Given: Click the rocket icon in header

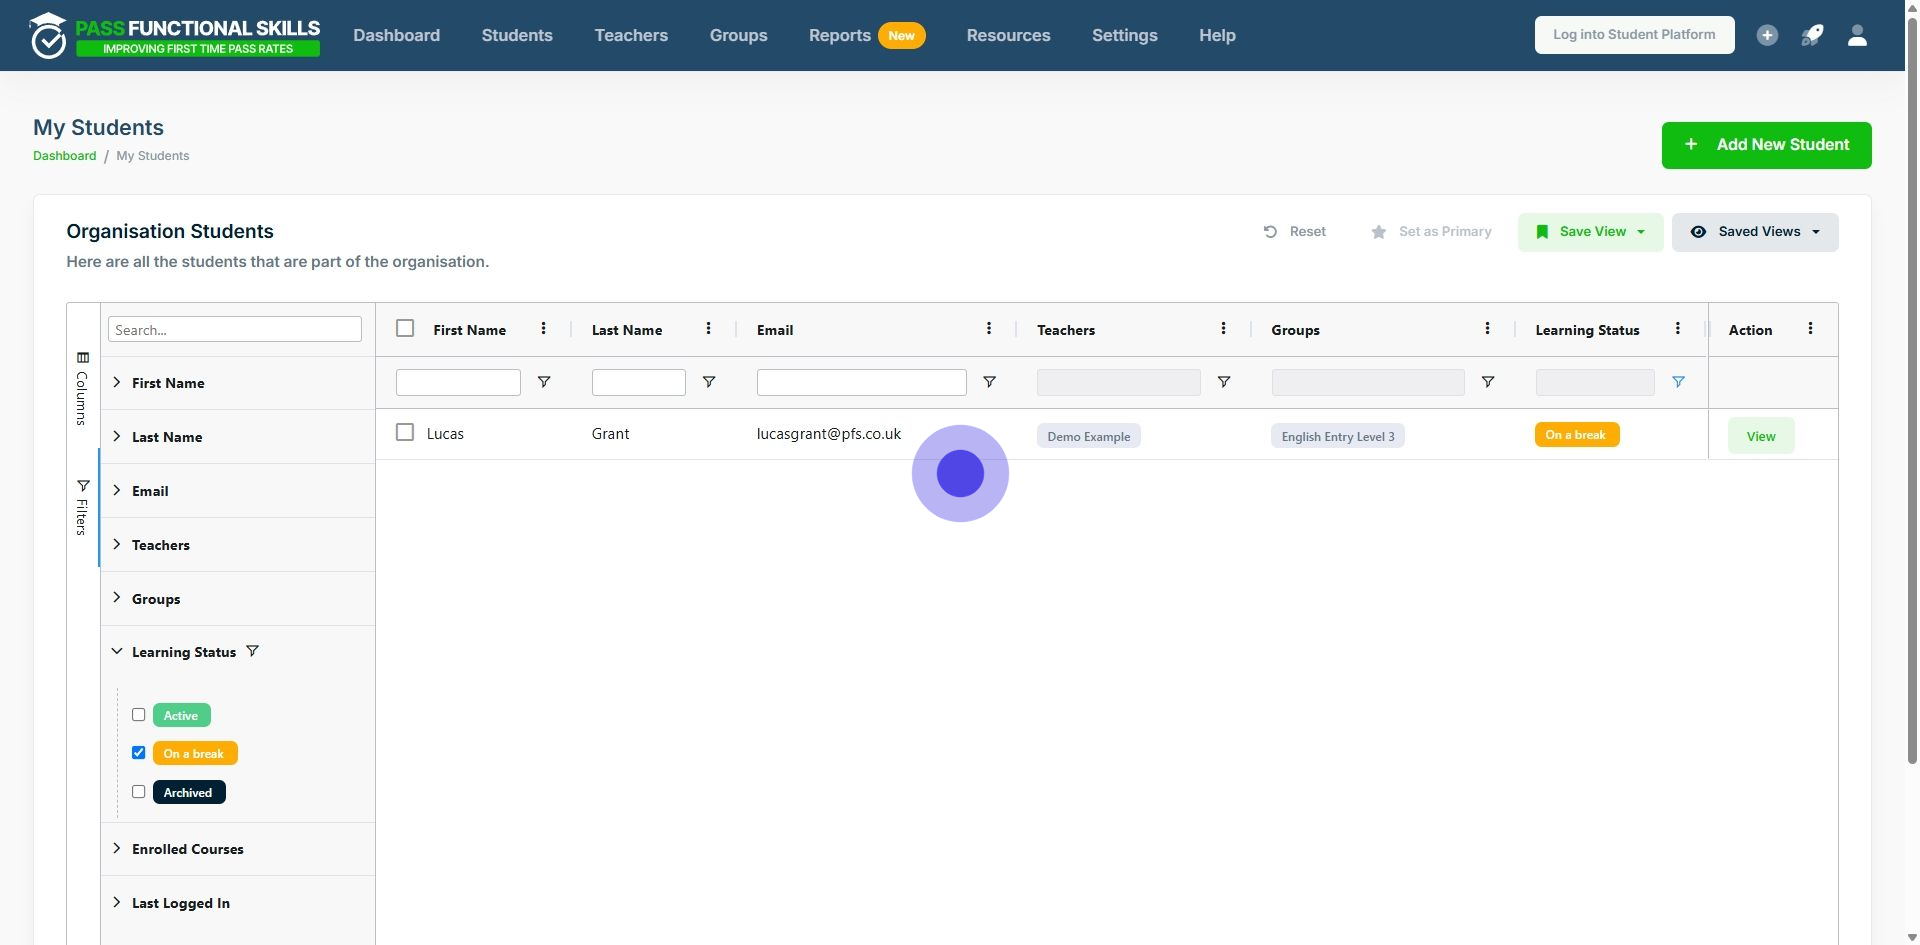Looking at the screenshot, I should point(1812,35).
